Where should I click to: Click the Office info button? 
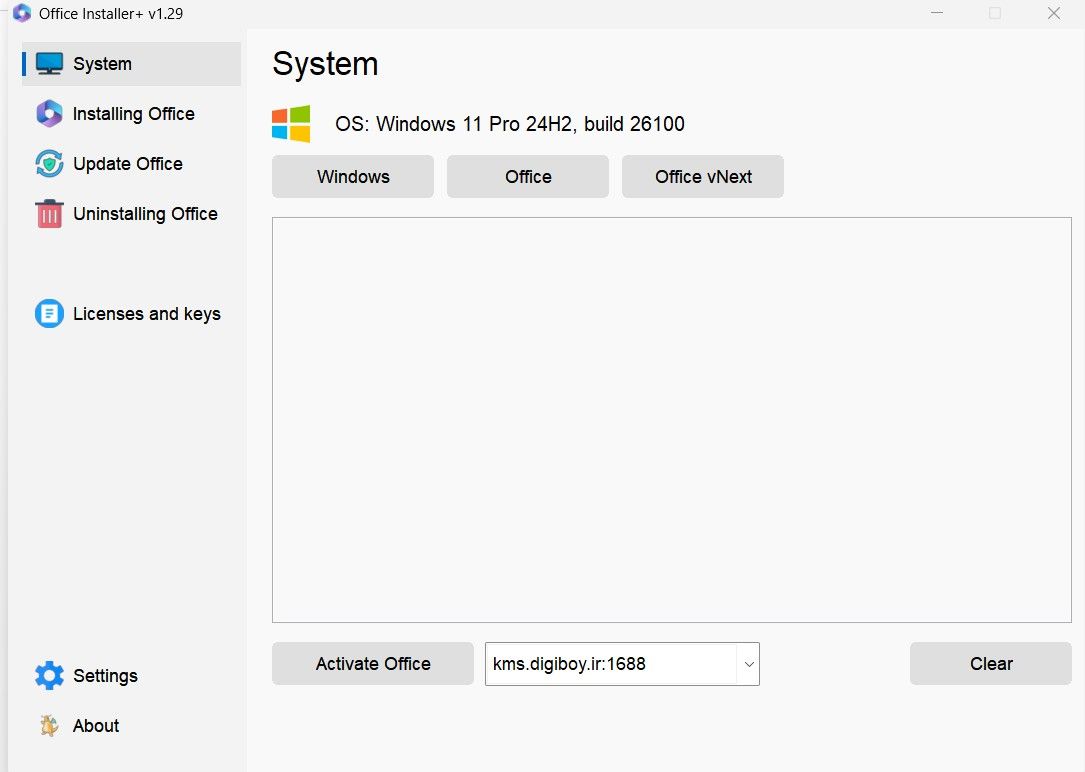[x=528, y=176]
